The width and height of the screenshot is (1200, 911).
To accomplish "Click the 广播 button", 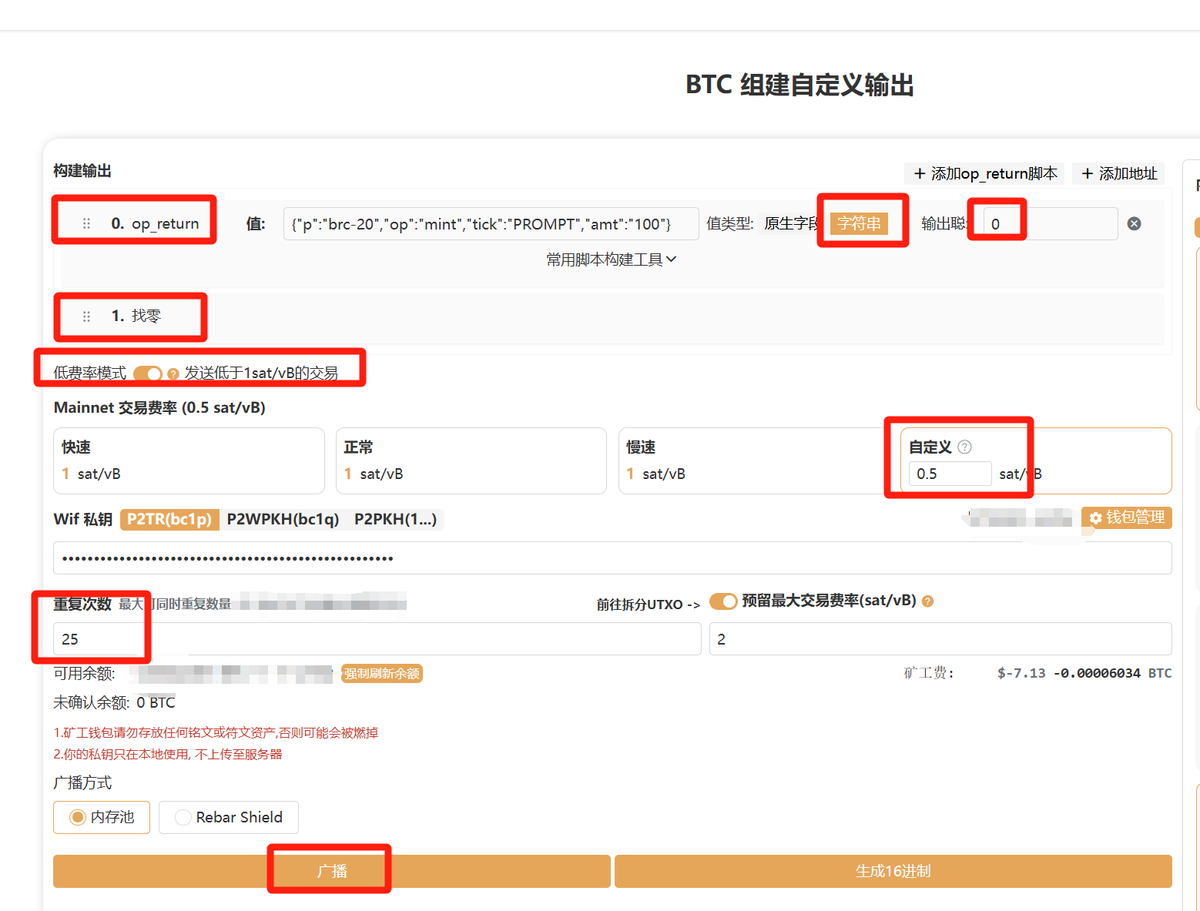I will [331, 871].
